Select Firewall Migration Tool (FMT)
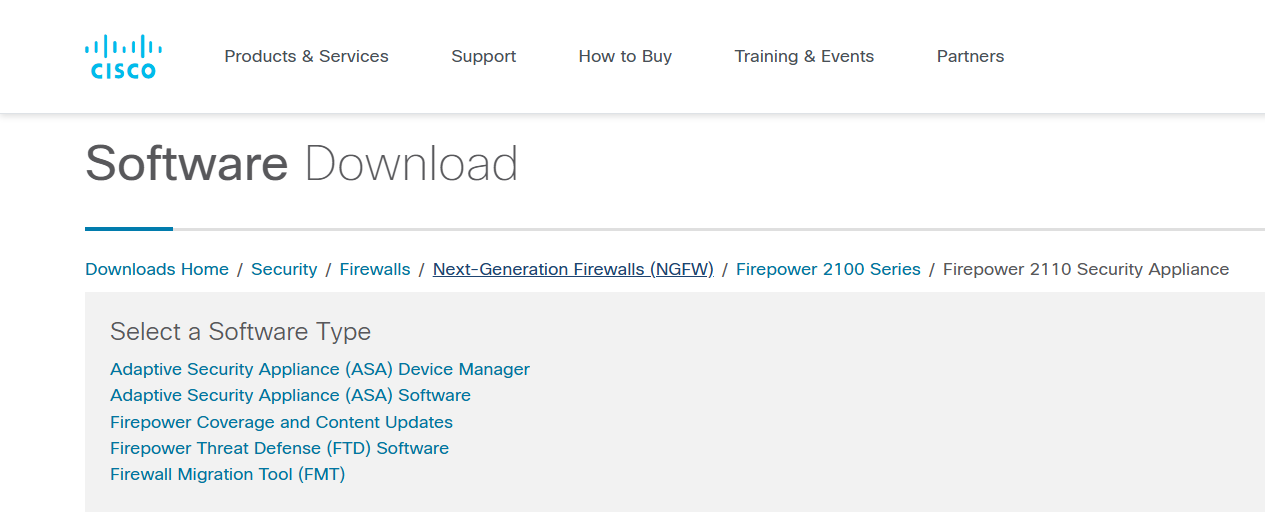Screen dimensions: 1265x513 tap(227, 474)
